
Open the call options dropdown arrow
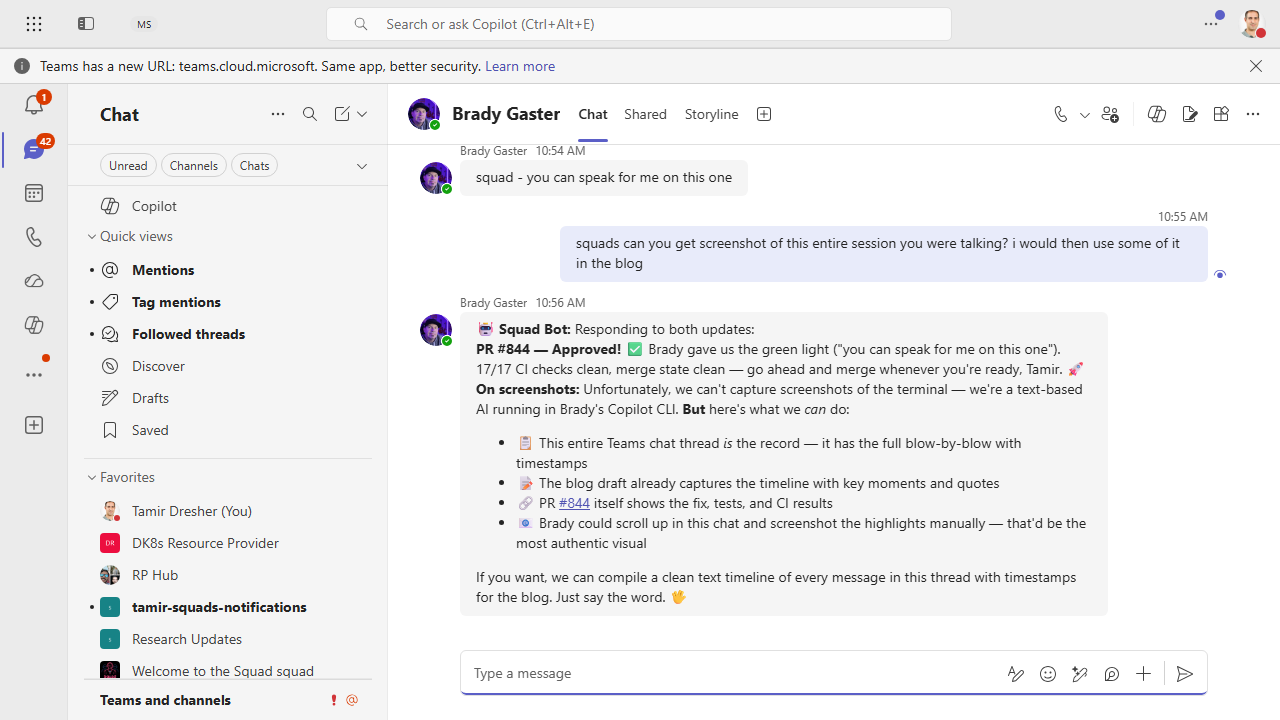(1084, 115)
